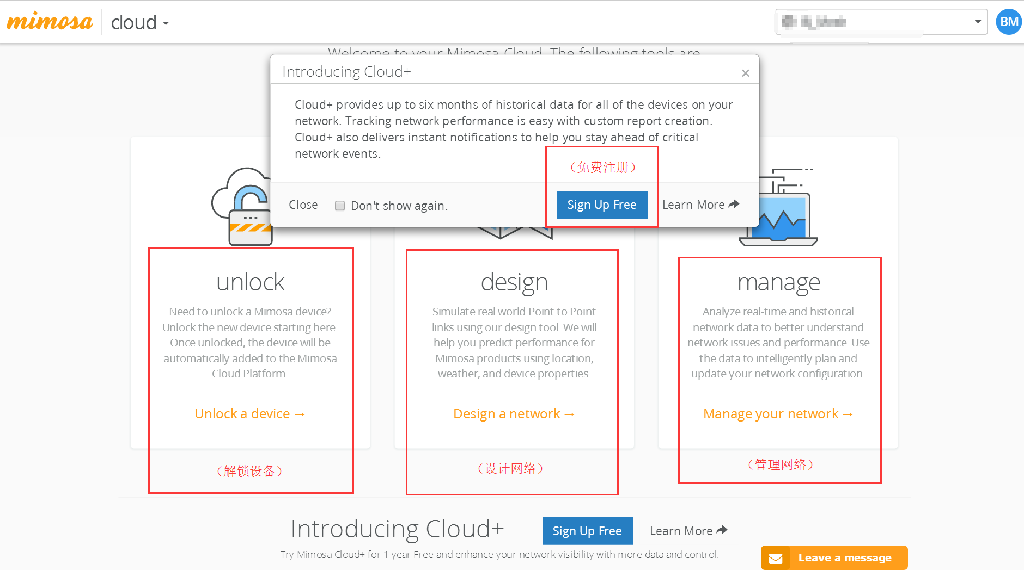
Task: Open the Leave a message chat widget
Action: pos(834,558)
